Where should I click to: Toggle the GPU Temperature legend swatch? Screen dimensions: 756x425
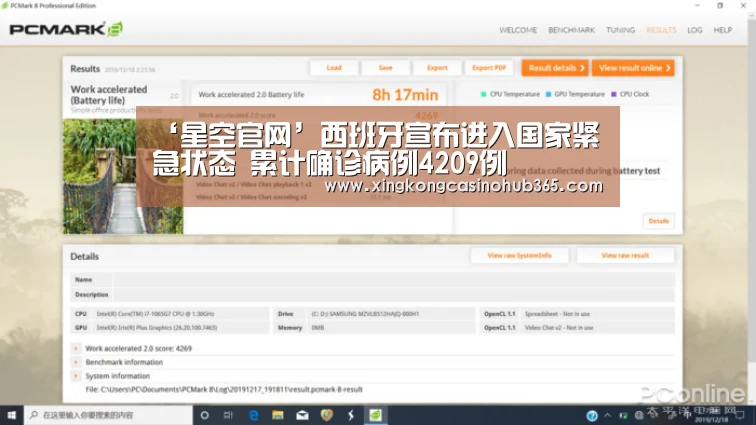pyautogui.click(x=548, y=94)
